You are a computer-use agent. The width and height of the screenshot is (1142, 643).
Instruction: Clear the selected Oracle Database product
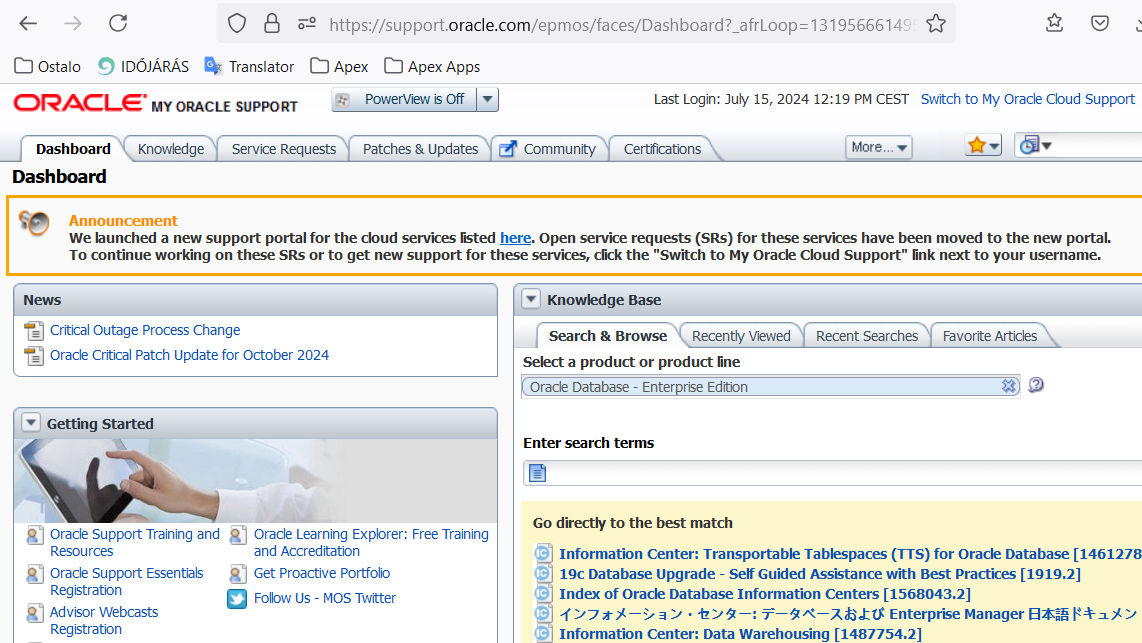(1009, 386)
